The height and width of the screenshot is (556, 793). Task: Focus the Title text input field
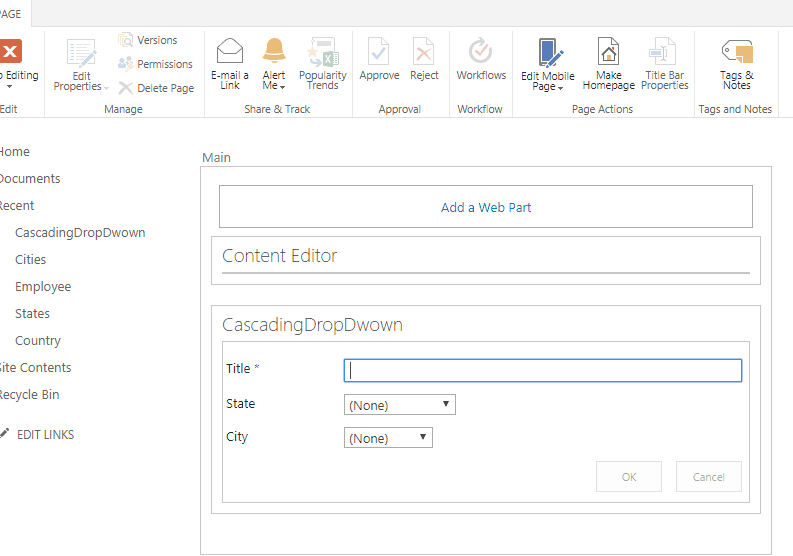coord(543,370)
